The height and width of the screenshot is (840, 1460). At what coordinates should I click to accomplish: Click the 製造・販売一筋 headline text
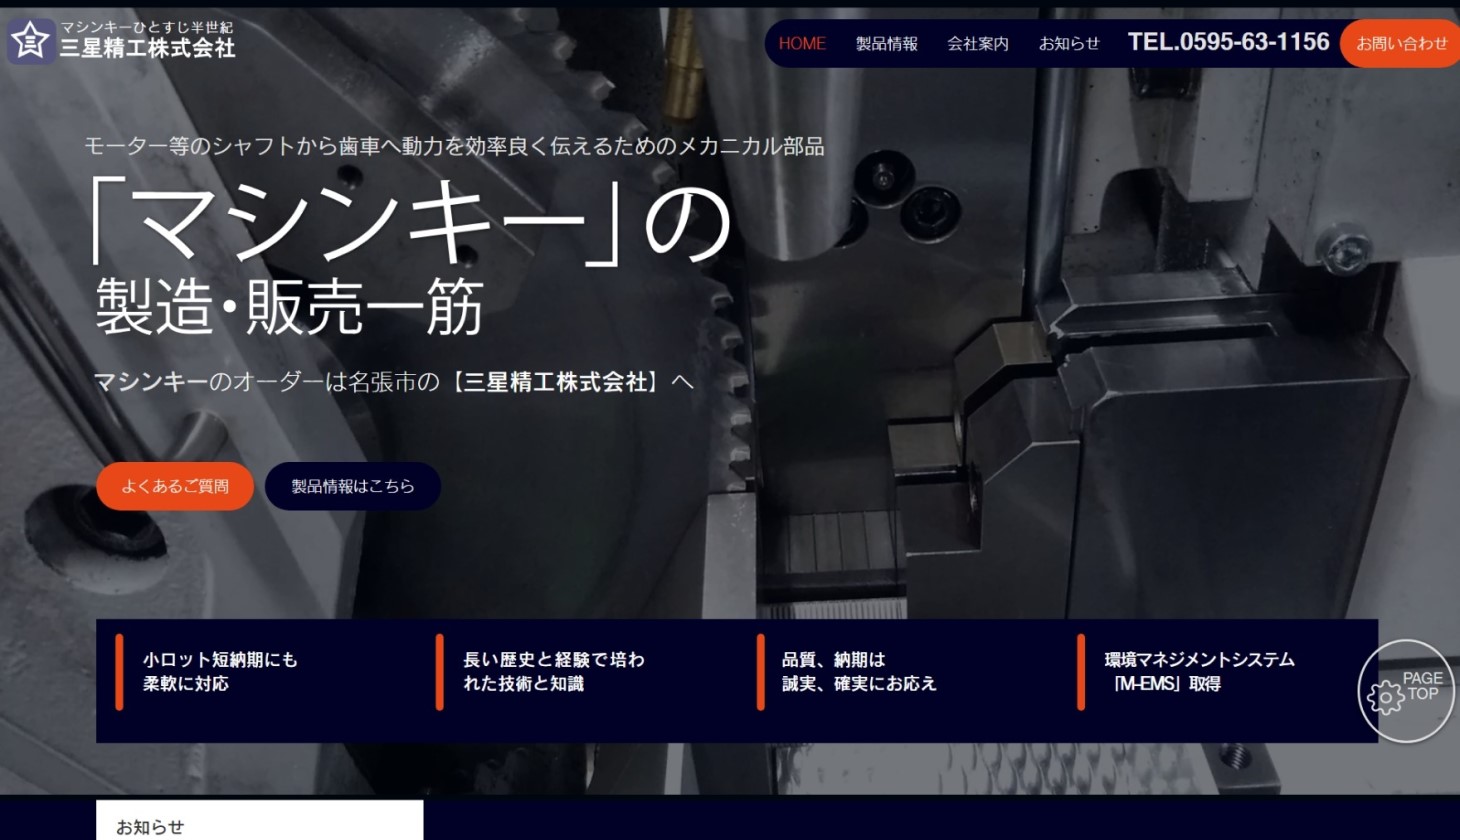point(290,307)
